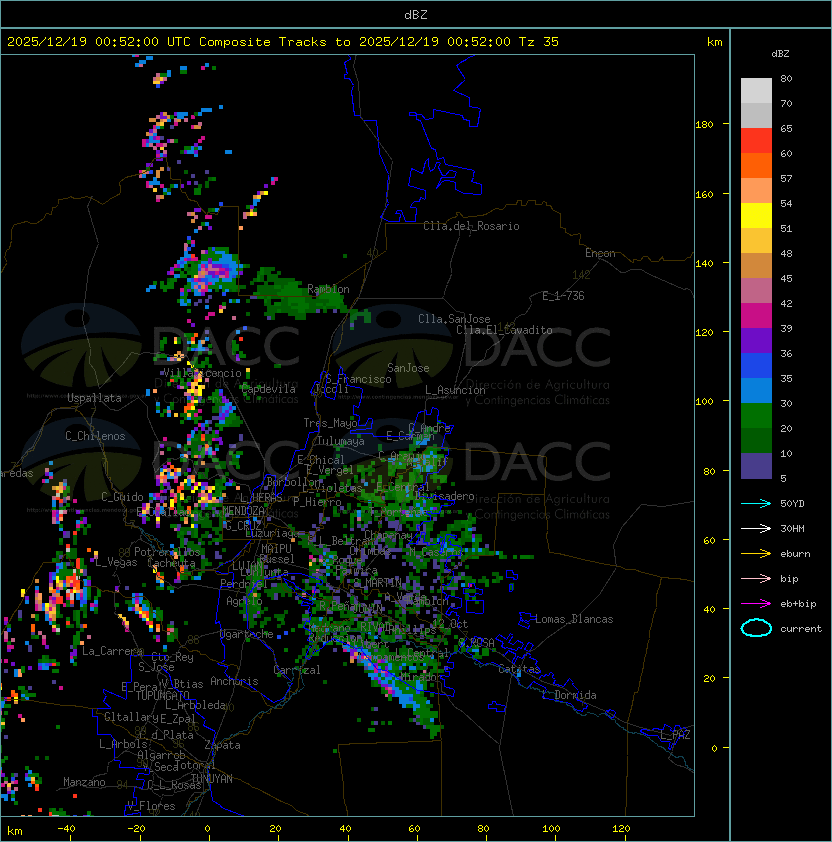The image size is (832, 842).
Task: Select the magenta 39–42 dBZ band
Action: coord(756,316)
